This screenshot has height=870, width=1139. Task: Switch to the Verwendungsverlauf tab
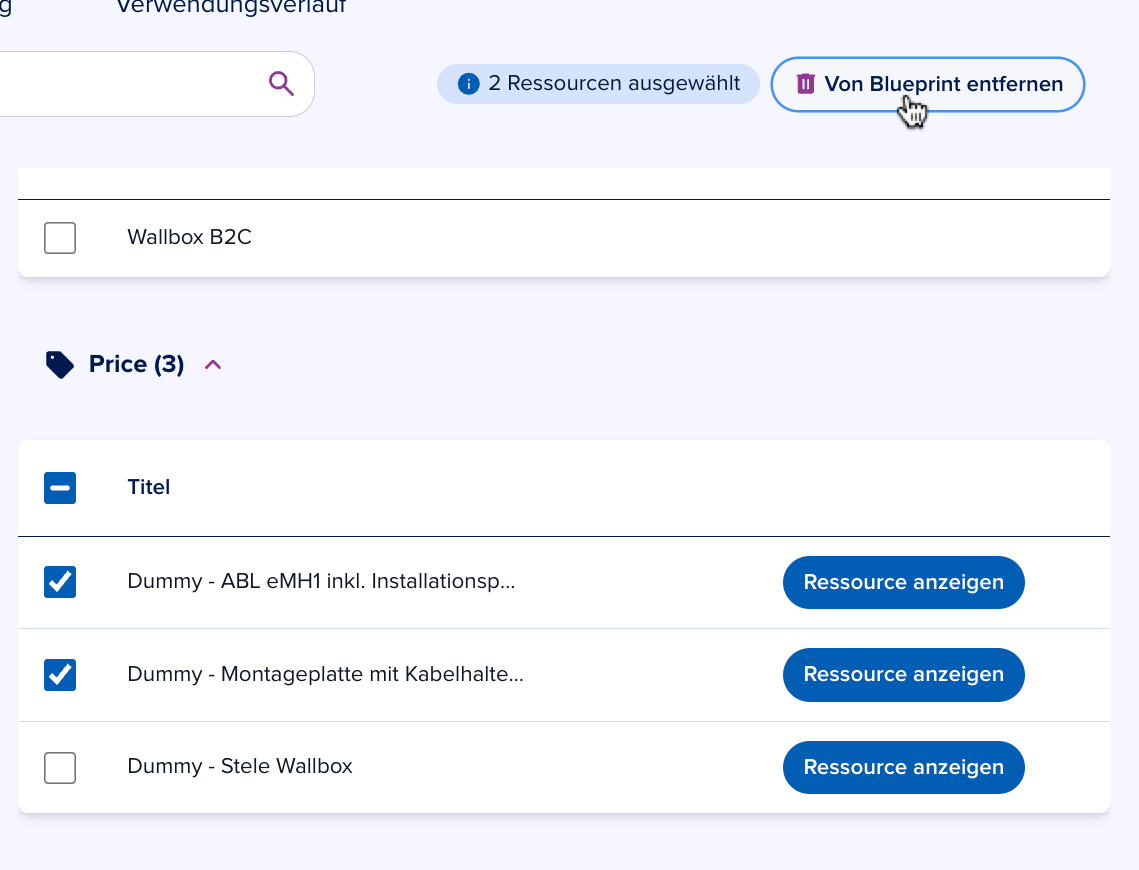coord(231,8)
